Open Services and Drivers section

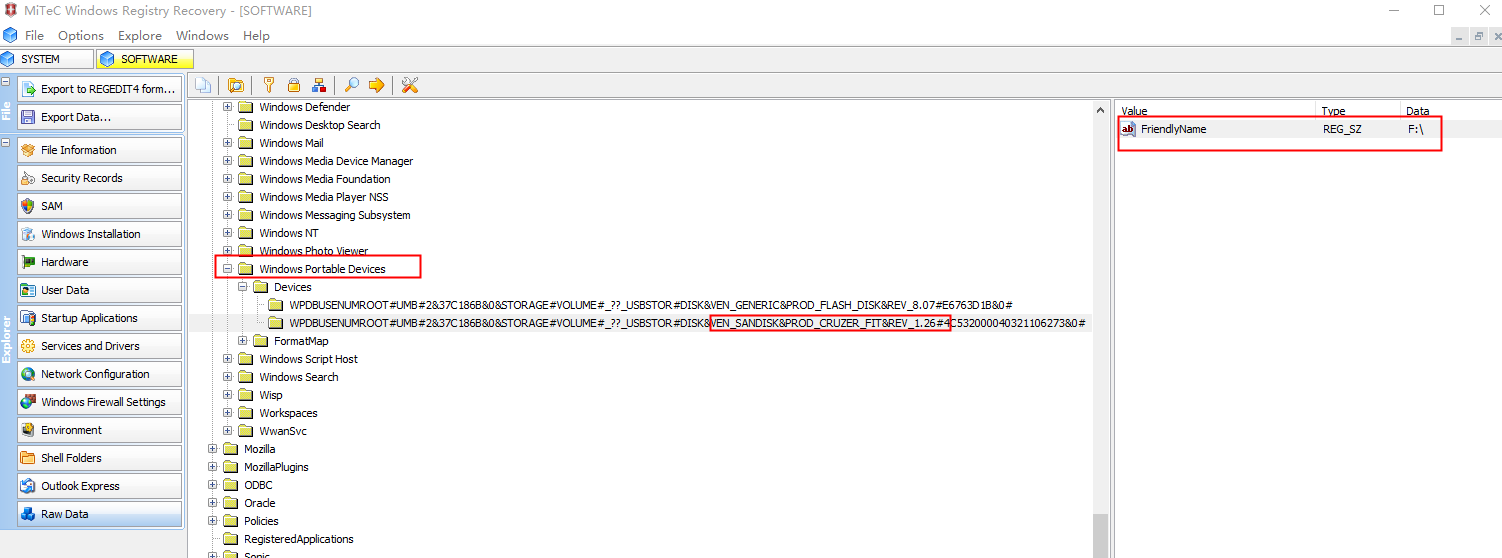[x=99, y=346]
